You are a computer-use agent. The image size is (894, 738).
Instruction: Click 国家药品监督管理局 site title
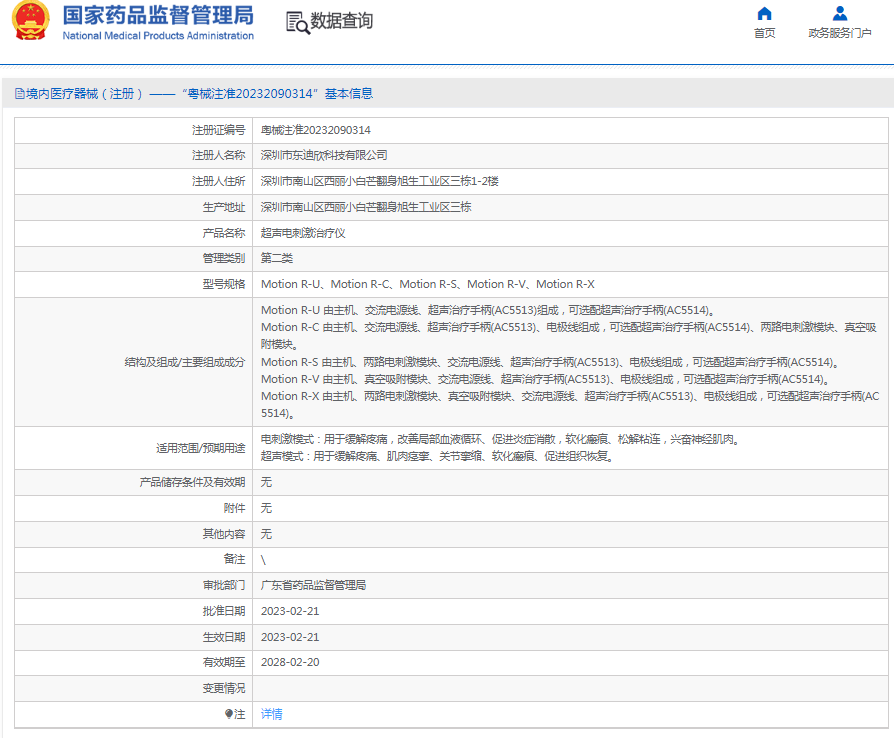[x=158, y=15]
